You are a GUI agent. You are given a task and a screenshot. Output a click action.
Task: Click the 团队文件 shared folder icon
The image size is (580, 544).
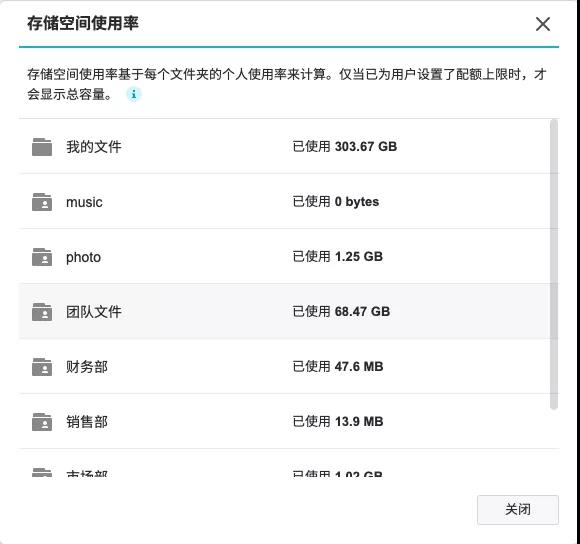42,312
